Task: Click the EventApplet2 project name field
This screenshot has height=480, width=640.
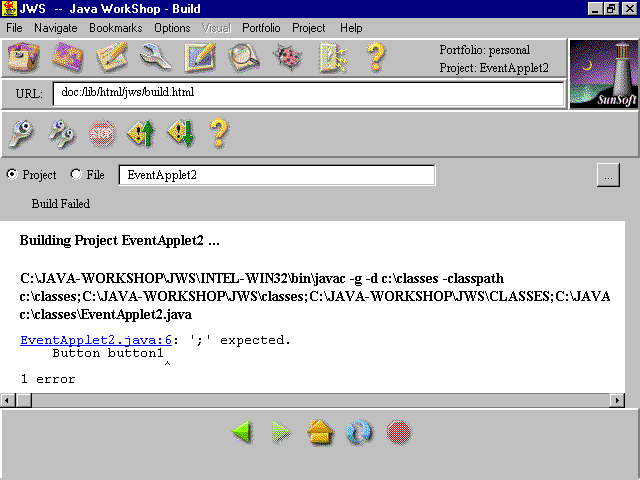Action: coord(277,175)
